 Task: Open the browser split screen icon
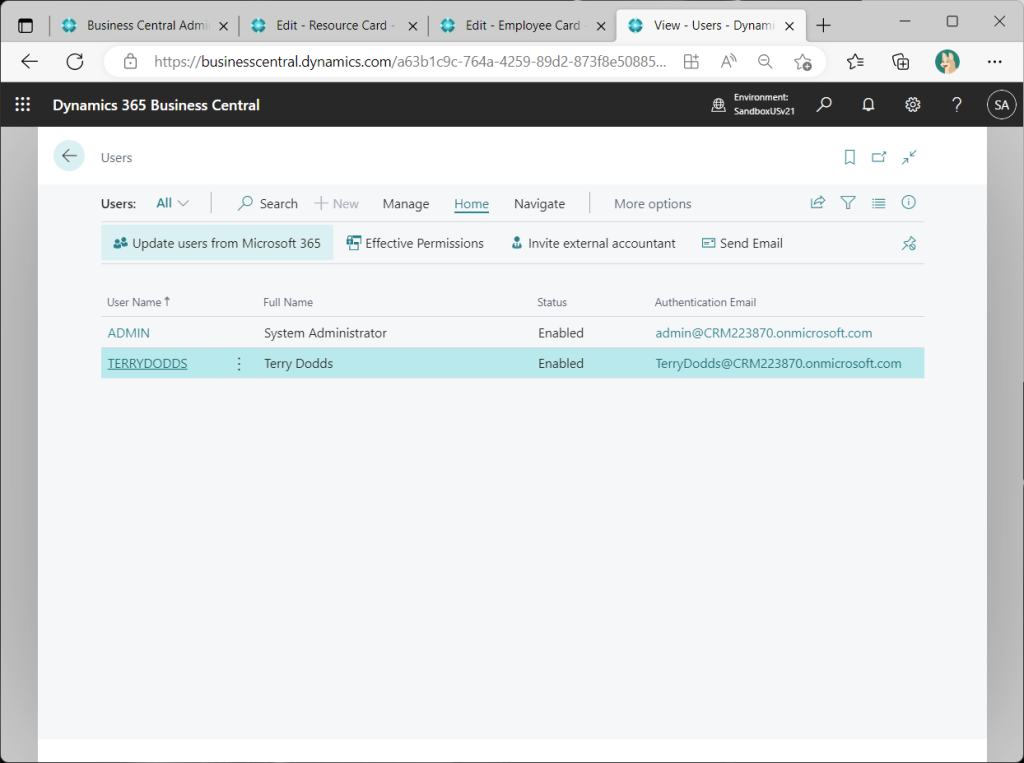tap(691, 62)
